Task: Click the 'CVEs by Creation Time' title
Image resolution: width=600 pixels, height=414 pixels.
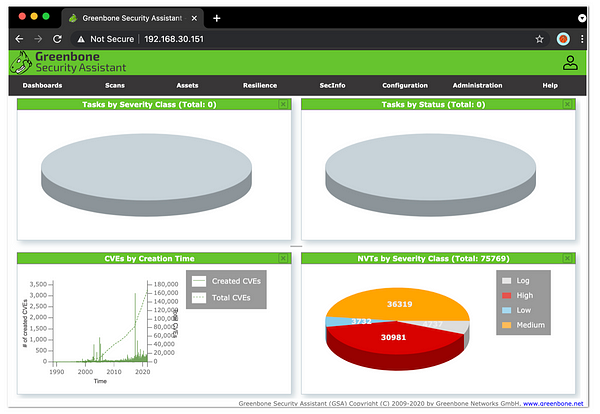Action: pyautogui.click(x=149, y=259)
